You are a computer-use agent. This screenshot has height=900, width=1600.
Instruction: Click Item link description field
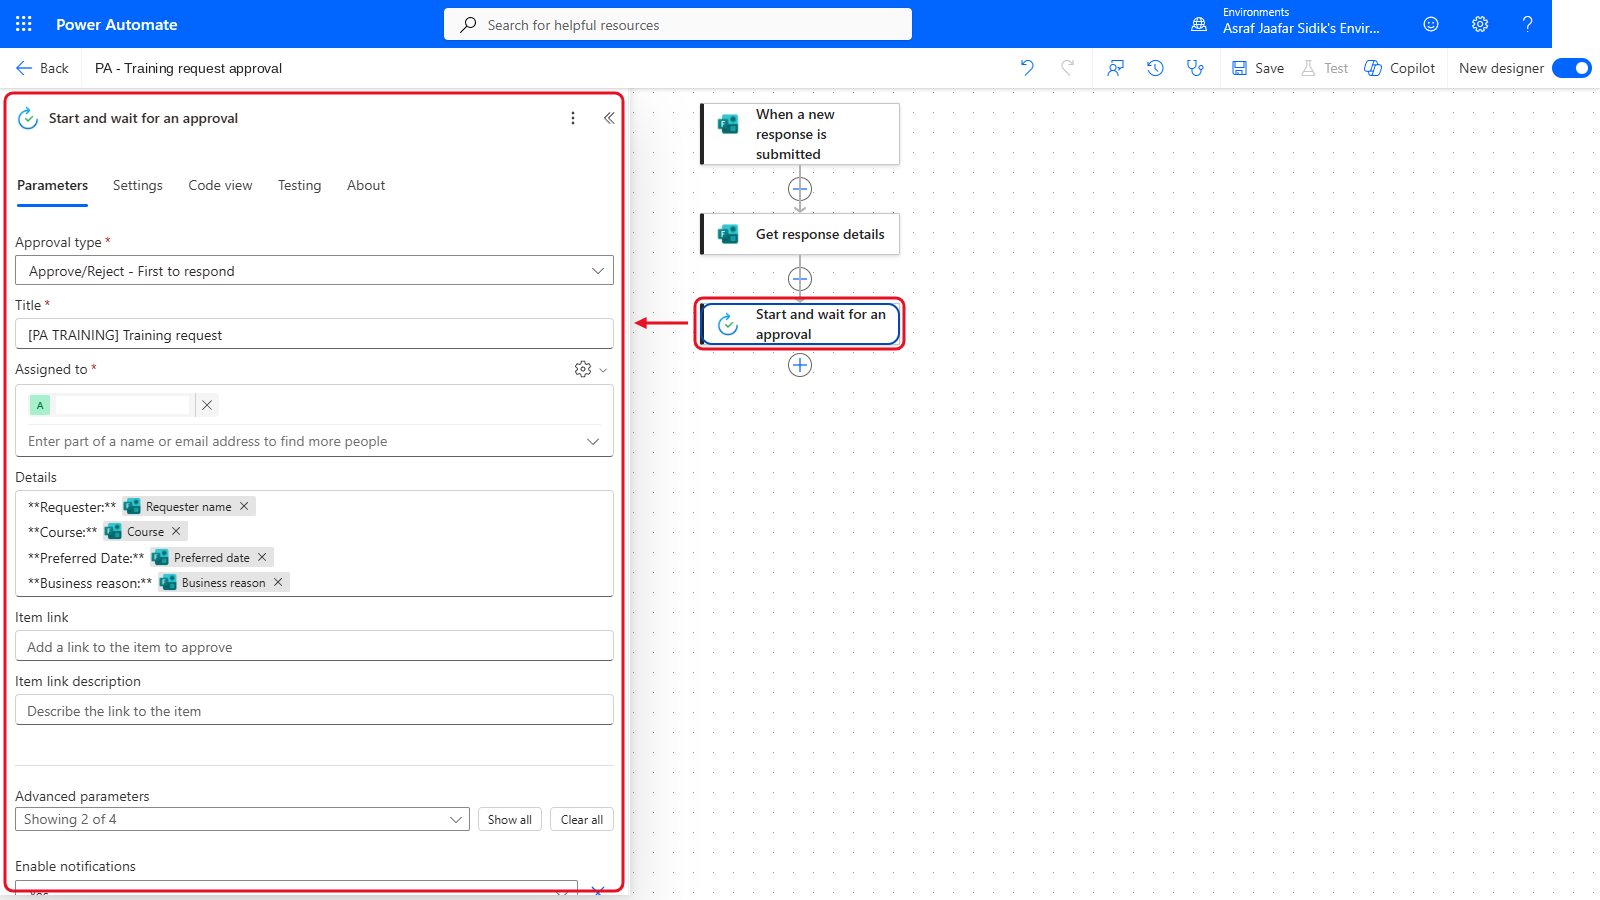click(x=314, y=710)
